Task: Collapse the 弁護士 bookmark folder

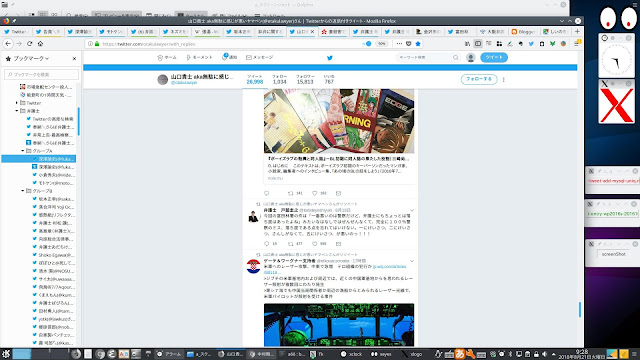Action: tap(17, 111)
